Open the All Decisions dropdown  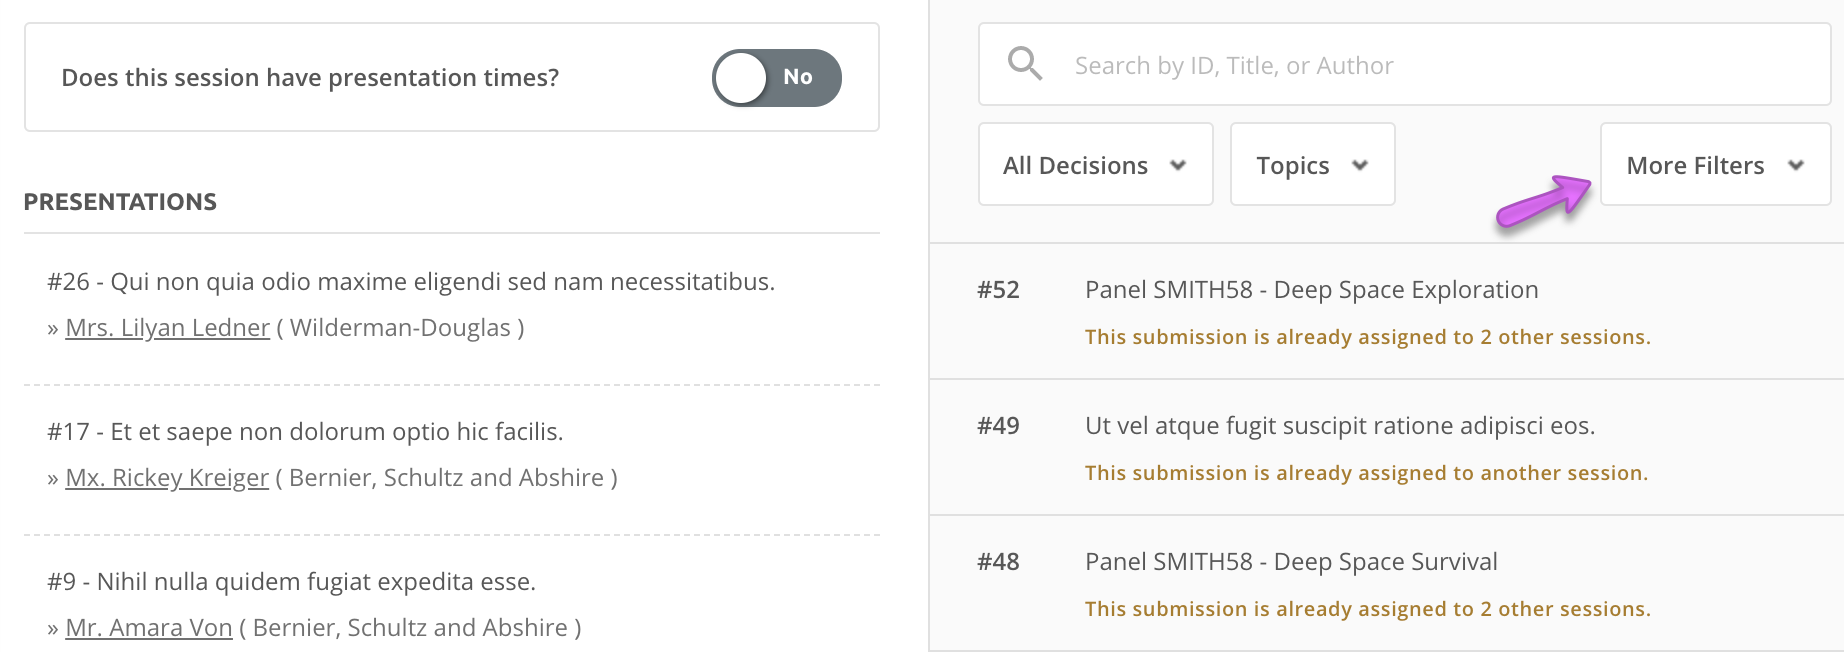point(1095,165)
